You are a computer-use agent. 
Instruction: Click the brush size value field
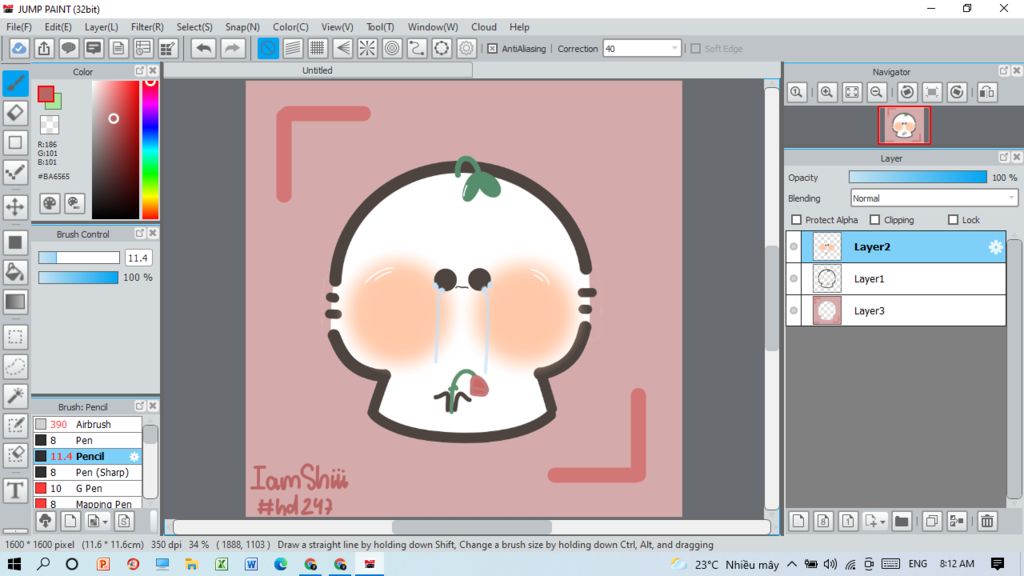[138, 258]
